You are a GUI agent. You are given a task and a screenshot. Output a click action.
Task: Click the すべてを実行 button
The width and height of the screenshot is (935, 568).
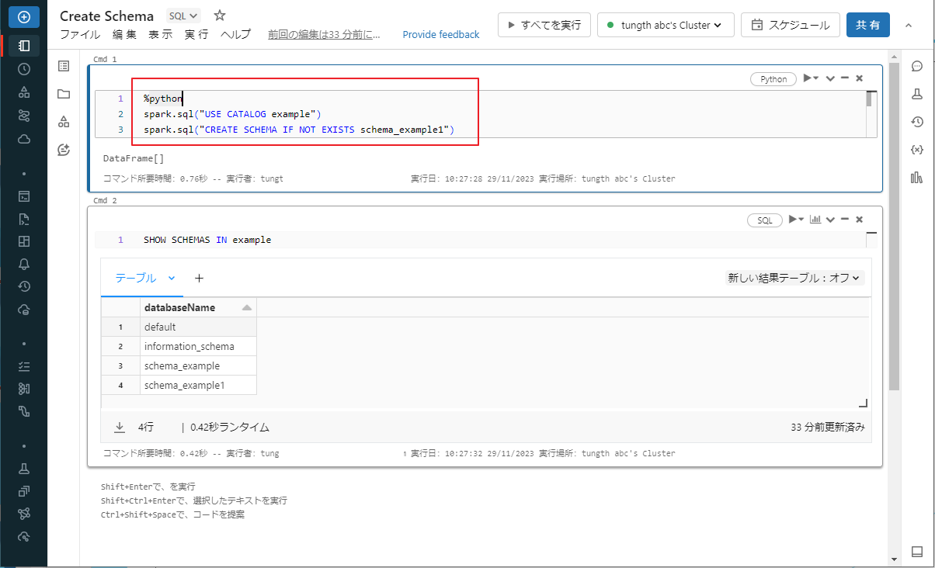[544, 25]
